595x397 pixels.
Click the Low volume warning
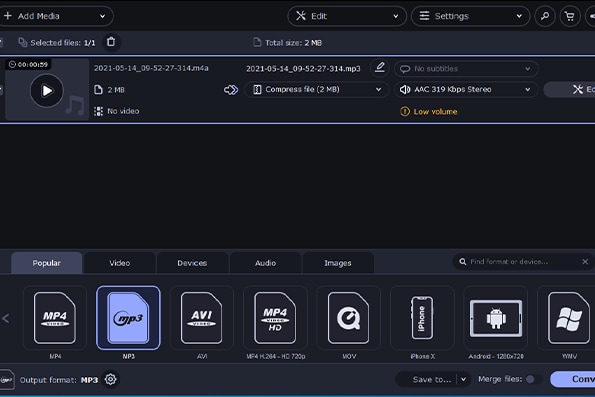pyautogui.click(x=429, y=112)
